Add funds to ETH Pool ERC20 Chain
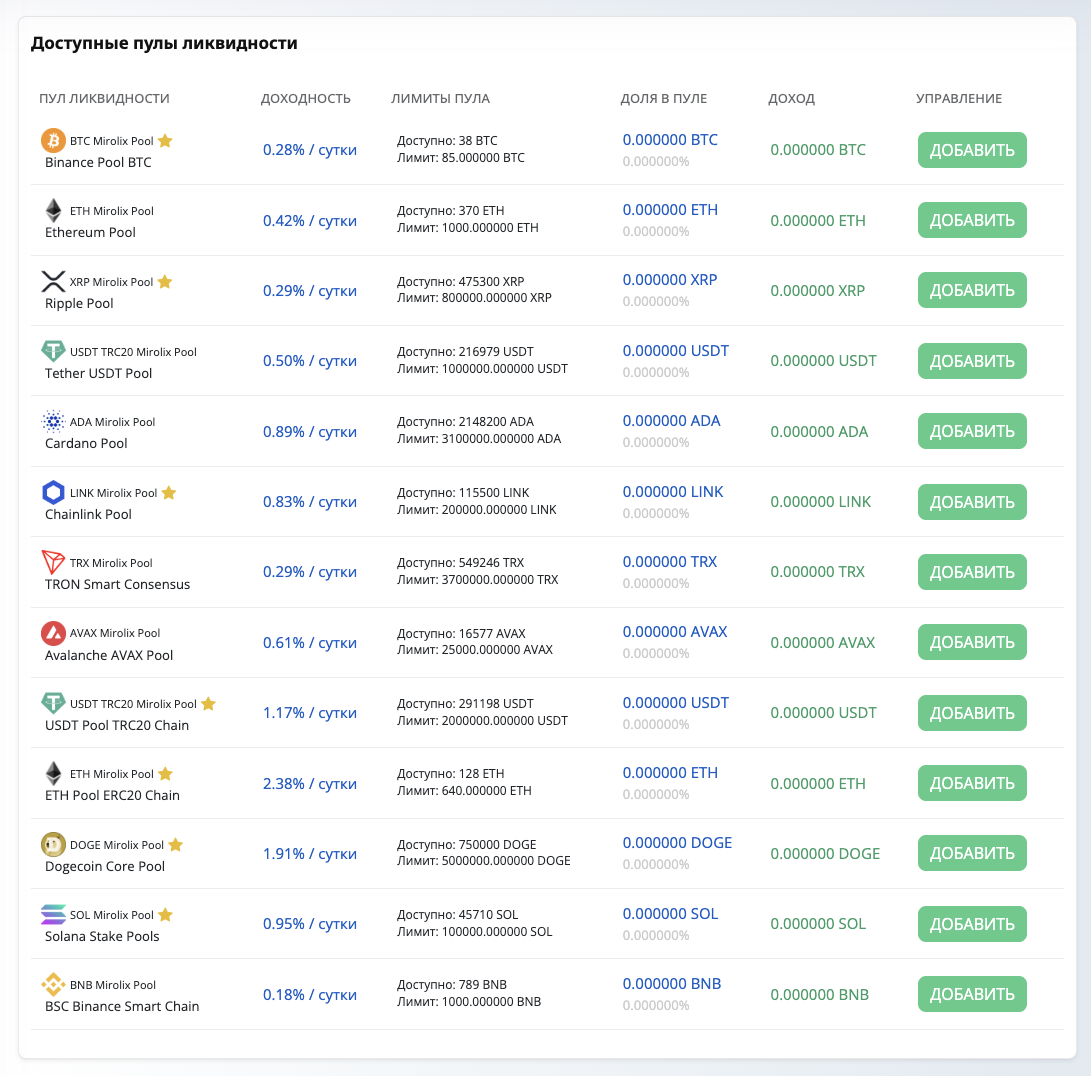 coord(972,783)
